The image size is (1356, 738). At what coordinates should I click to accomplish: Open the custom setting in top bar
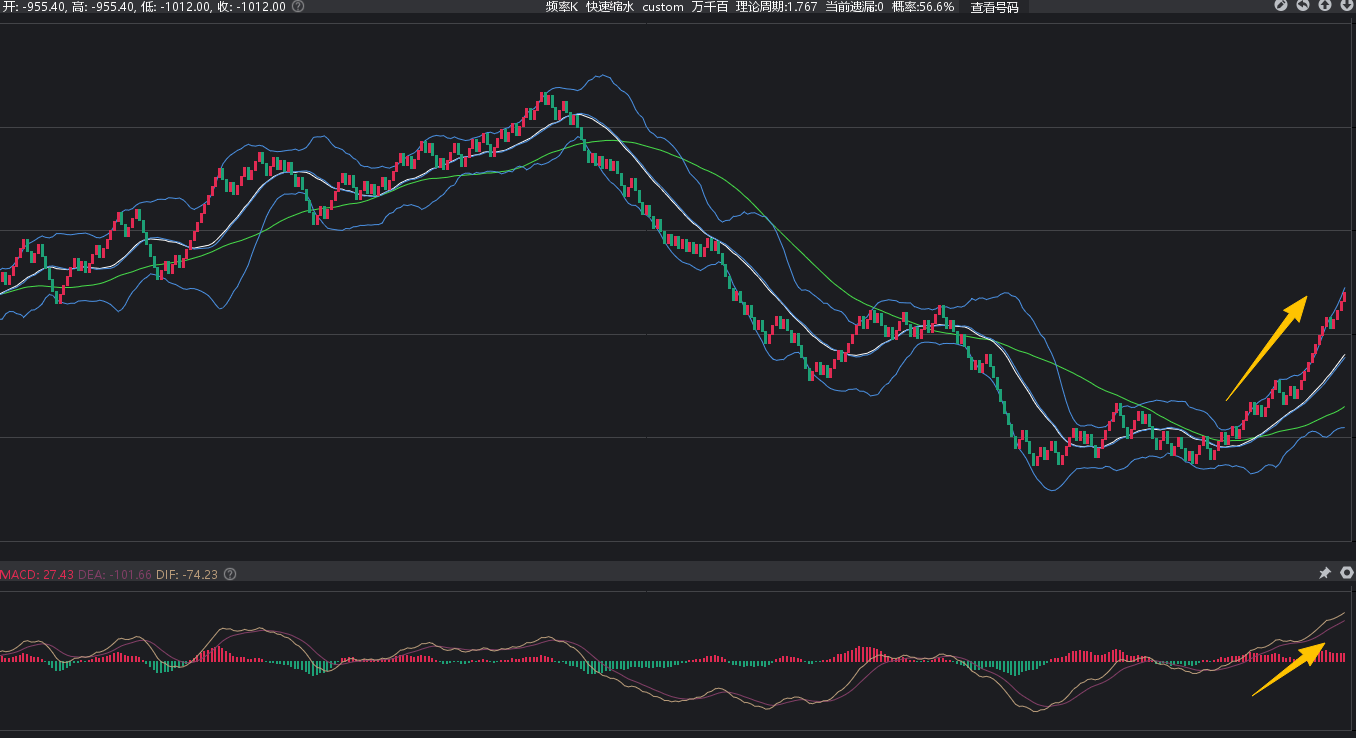coord(663,7)
